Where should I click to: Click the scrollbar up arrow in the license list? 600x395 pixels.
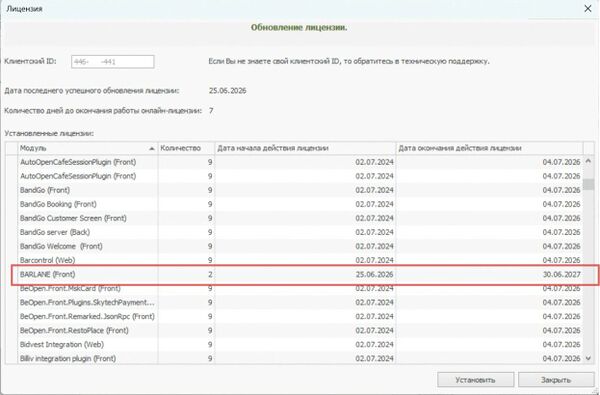click(589, 162)
